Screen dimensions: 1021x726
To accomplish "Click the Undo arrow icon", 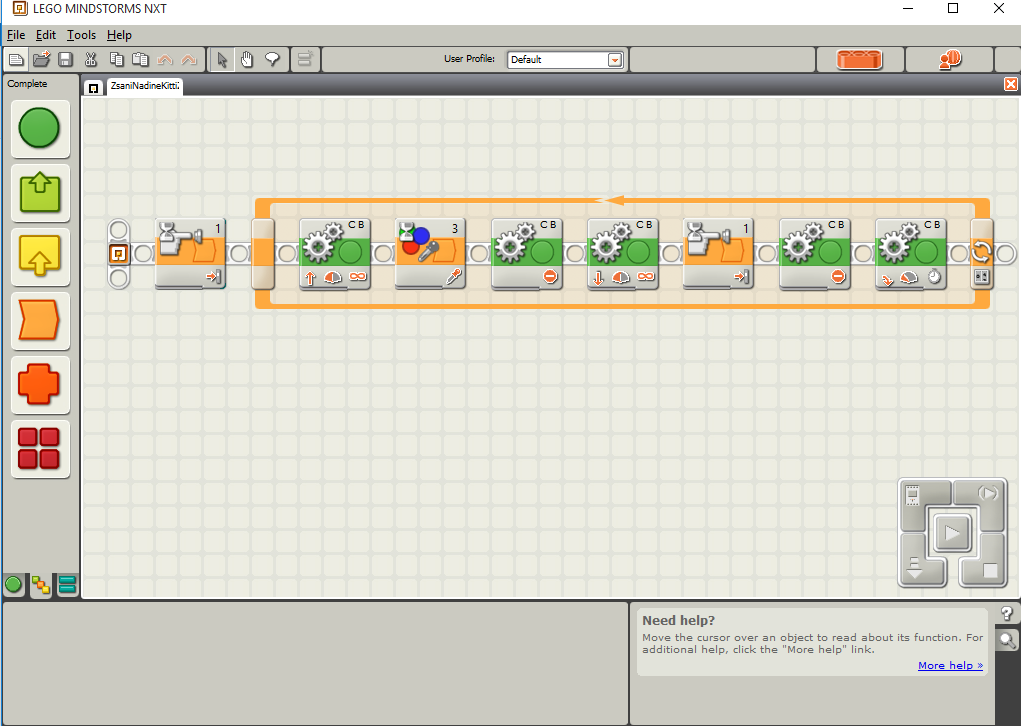I will [165, 60].
